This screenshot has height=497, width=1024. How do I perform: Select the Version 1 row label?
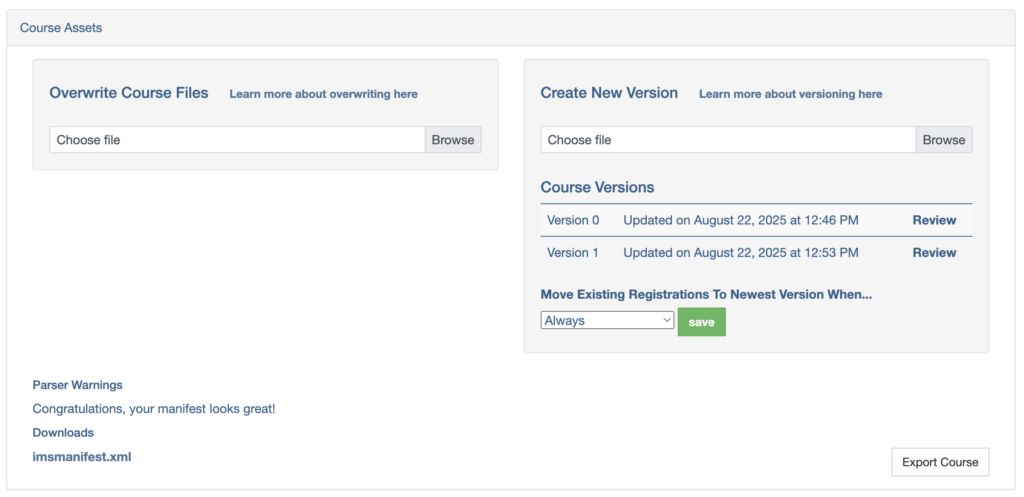pos(573,253)
